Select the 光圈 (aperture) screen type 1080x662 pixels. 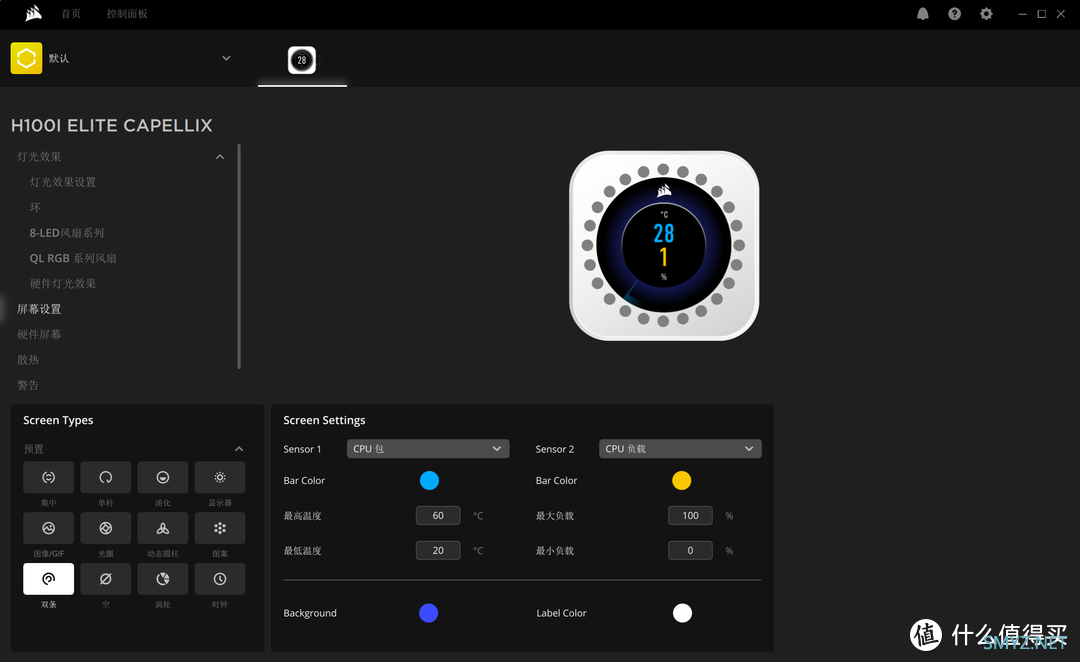105,528
